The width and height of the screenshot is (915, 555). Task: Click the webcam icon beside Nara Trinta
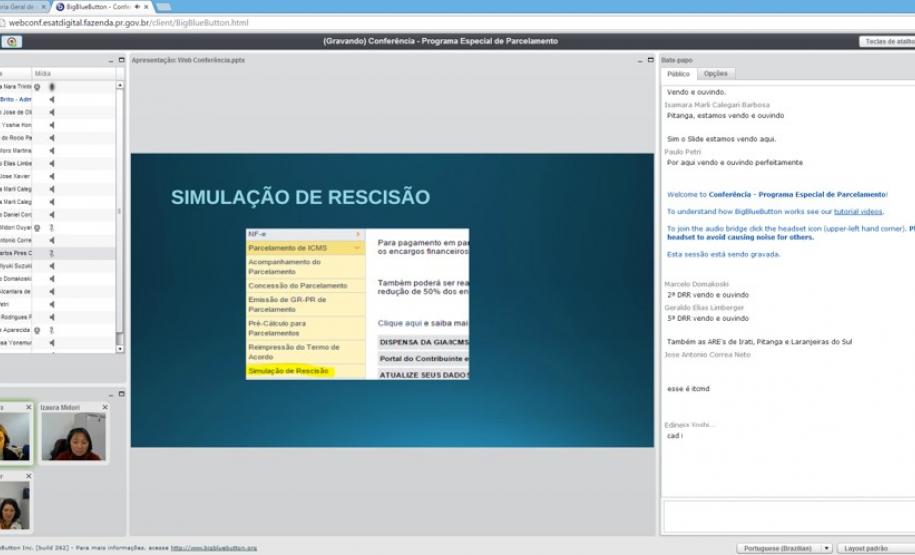[x=39, y=87]
